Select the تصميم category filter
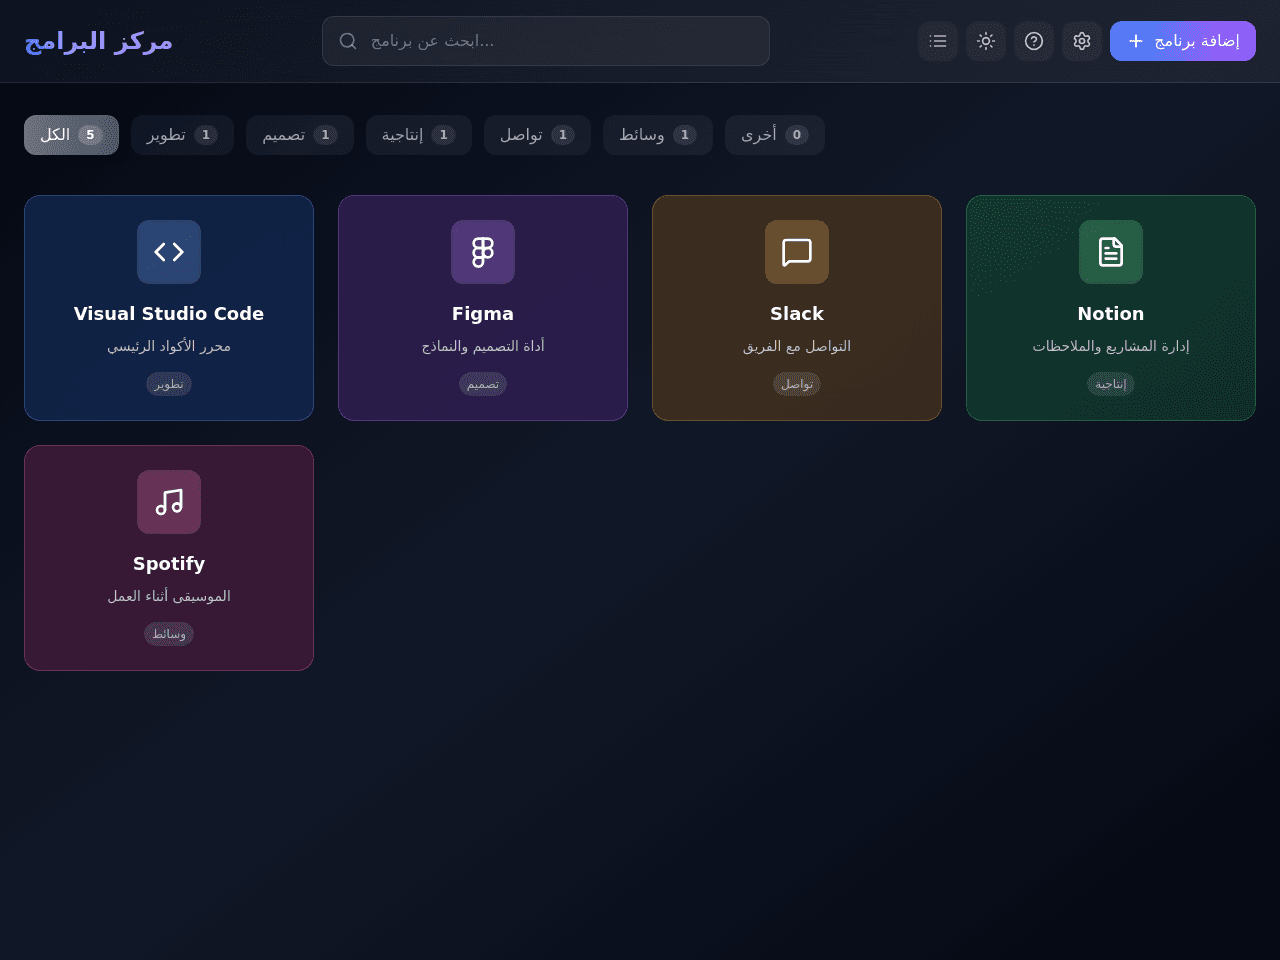1280x960 pixels. [300, 135]
